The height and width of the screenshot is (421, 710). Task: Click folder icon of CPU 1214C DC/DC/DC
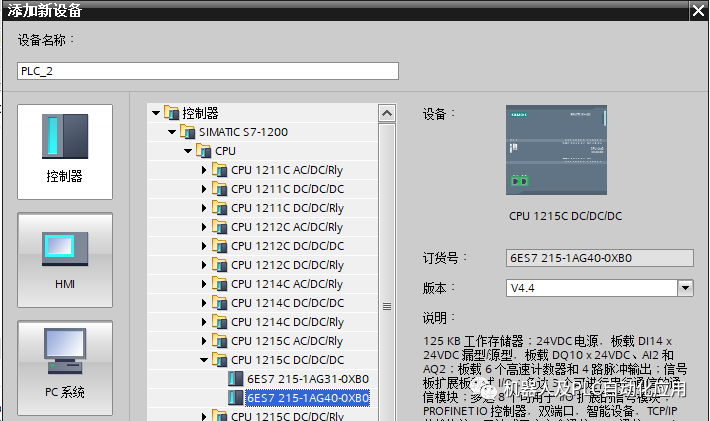[x=220, y=303]
